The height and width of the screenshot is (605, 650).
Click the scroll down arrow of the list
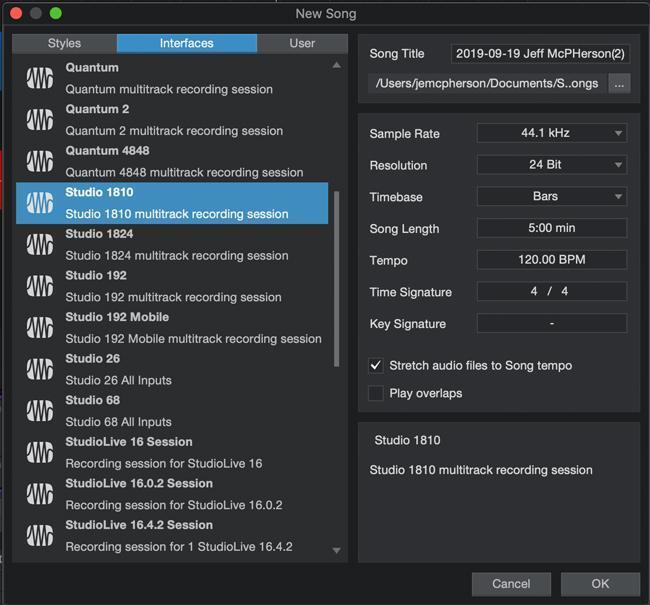point(337,550)
